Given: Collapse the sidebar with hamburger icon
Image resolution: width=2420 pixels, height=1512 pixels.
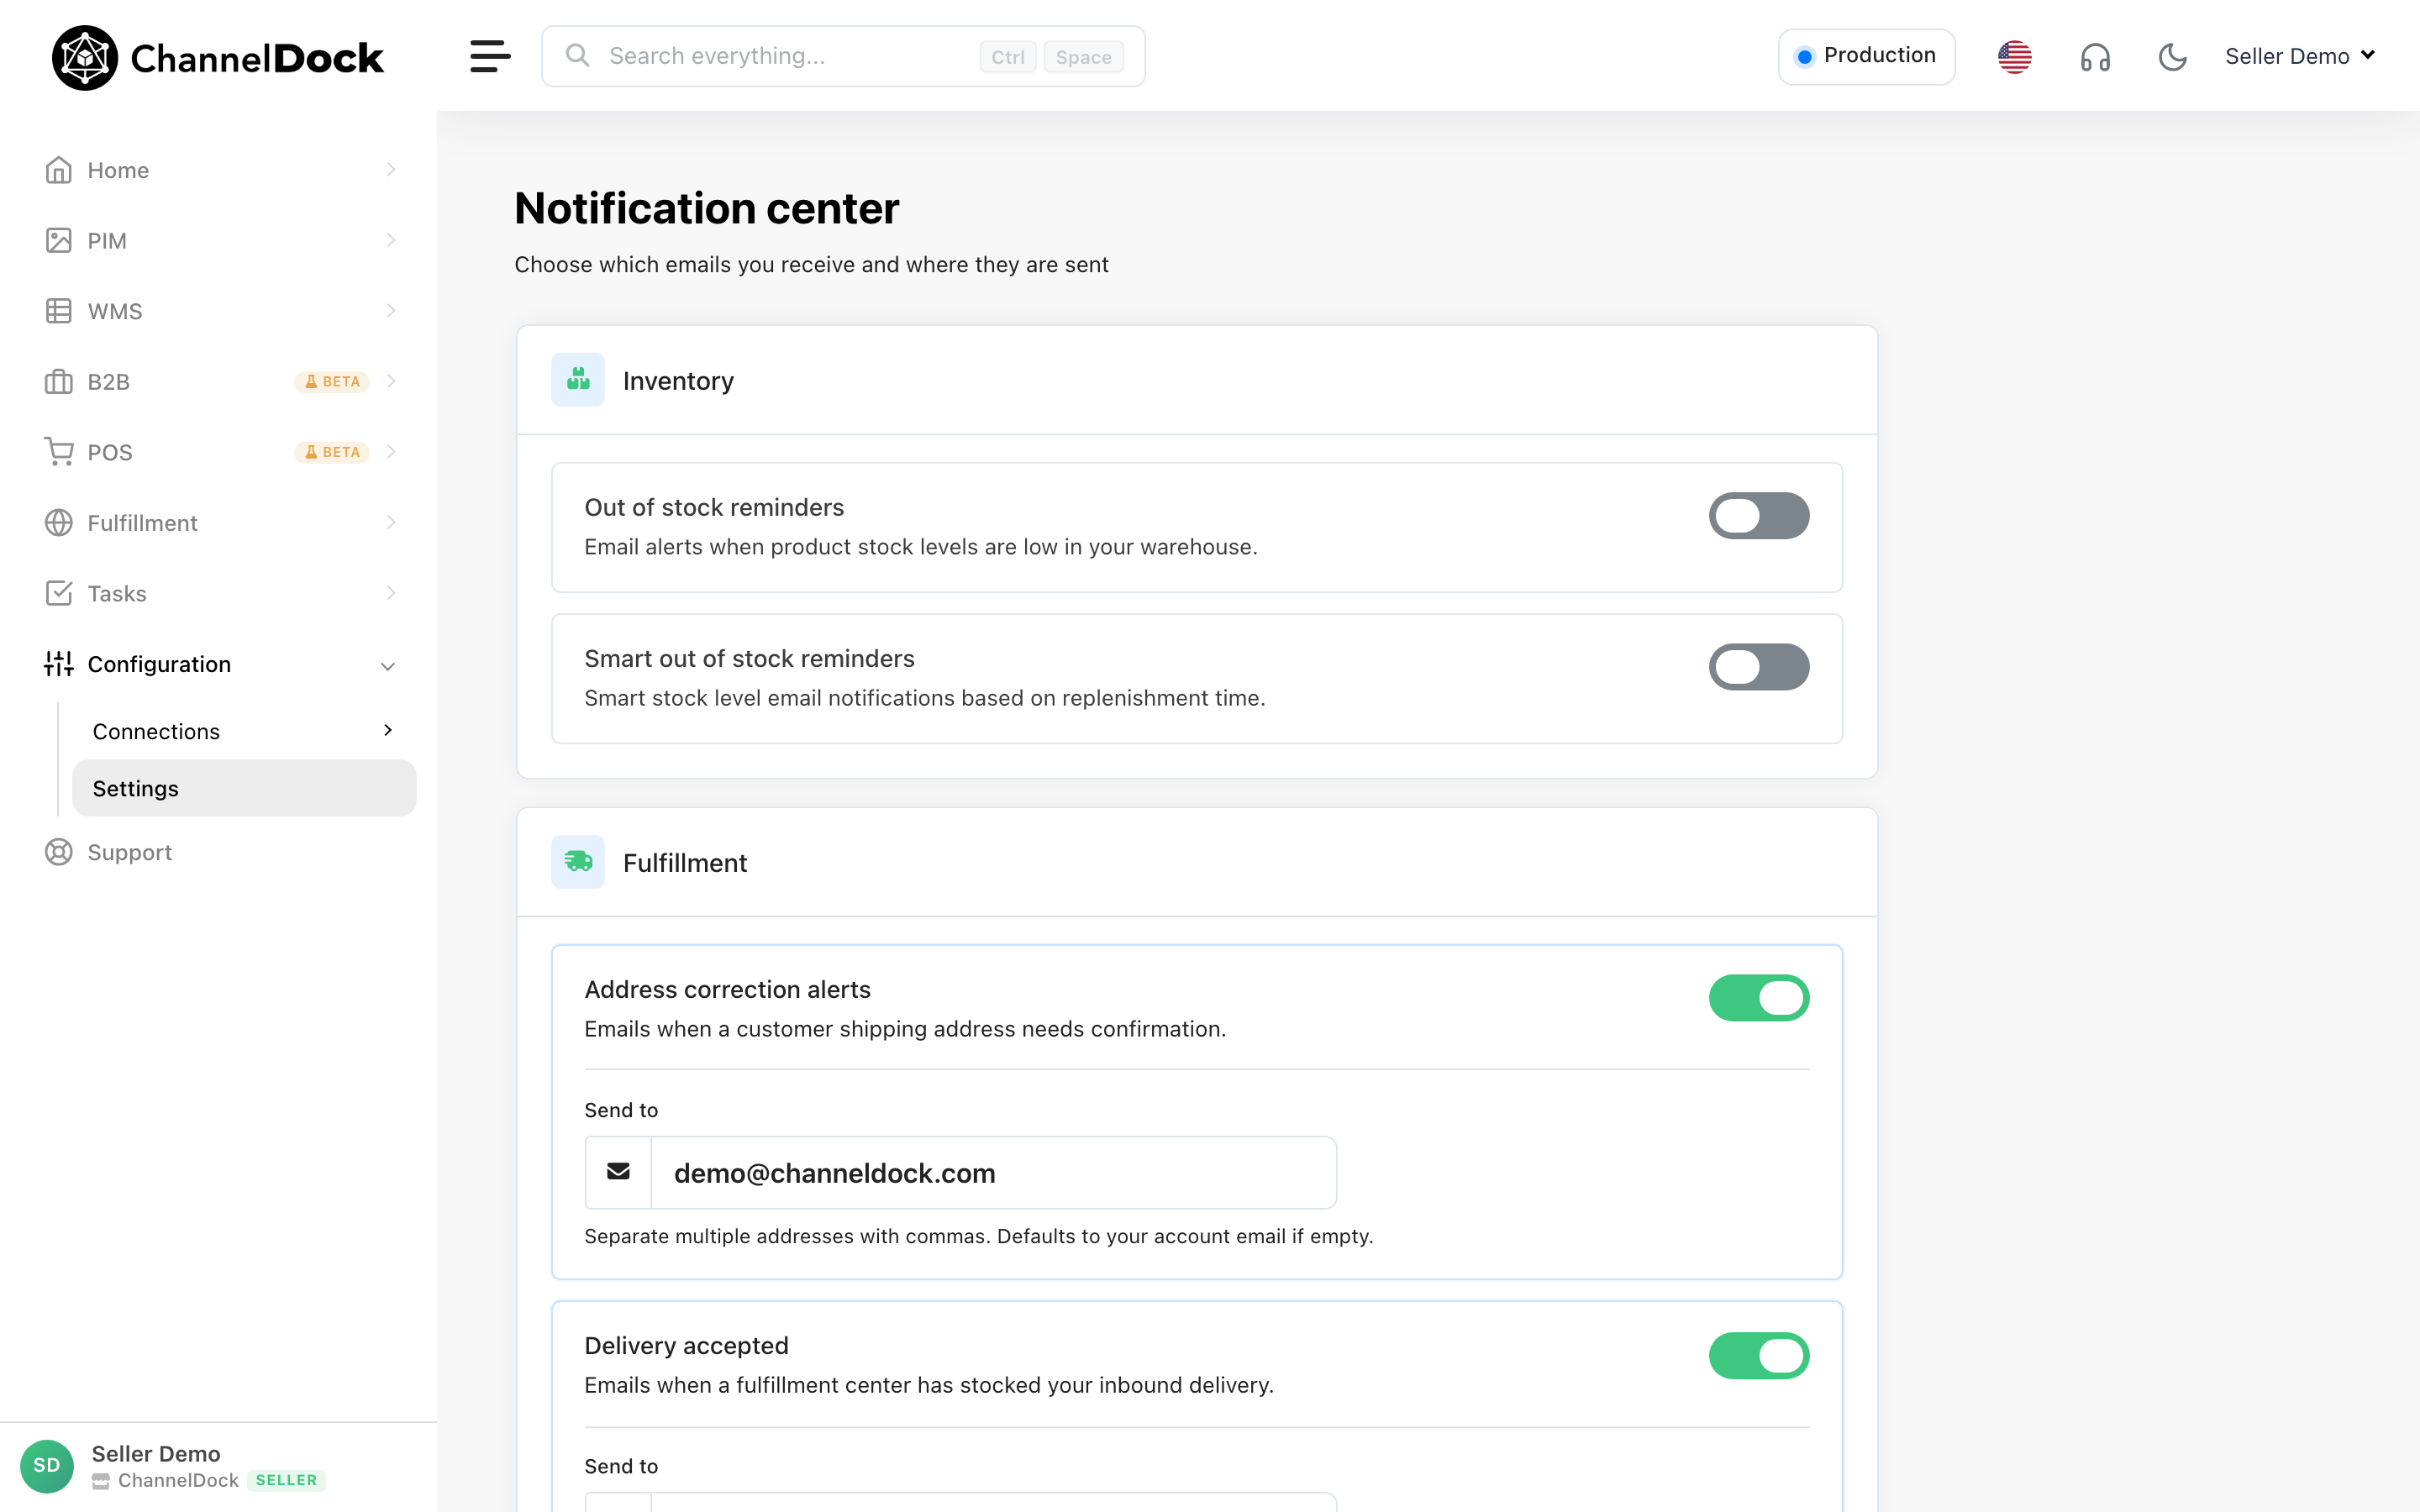Looking at the screenshot, I should tap(490, 56).
